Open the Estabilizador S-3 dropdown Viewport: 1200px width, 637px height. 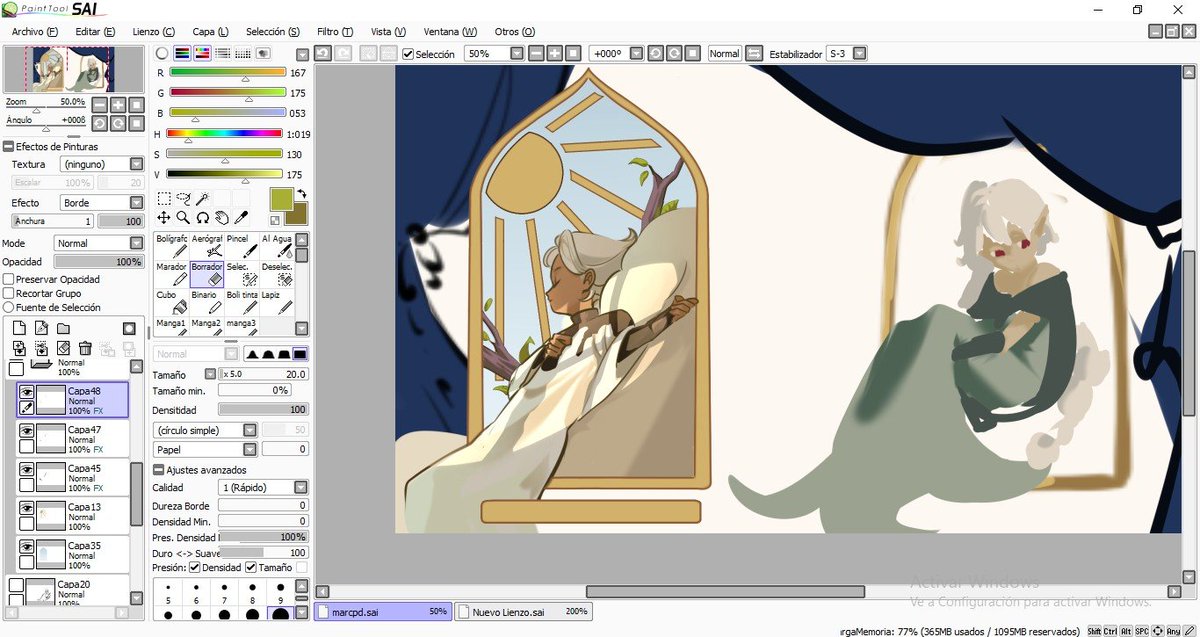846,54
